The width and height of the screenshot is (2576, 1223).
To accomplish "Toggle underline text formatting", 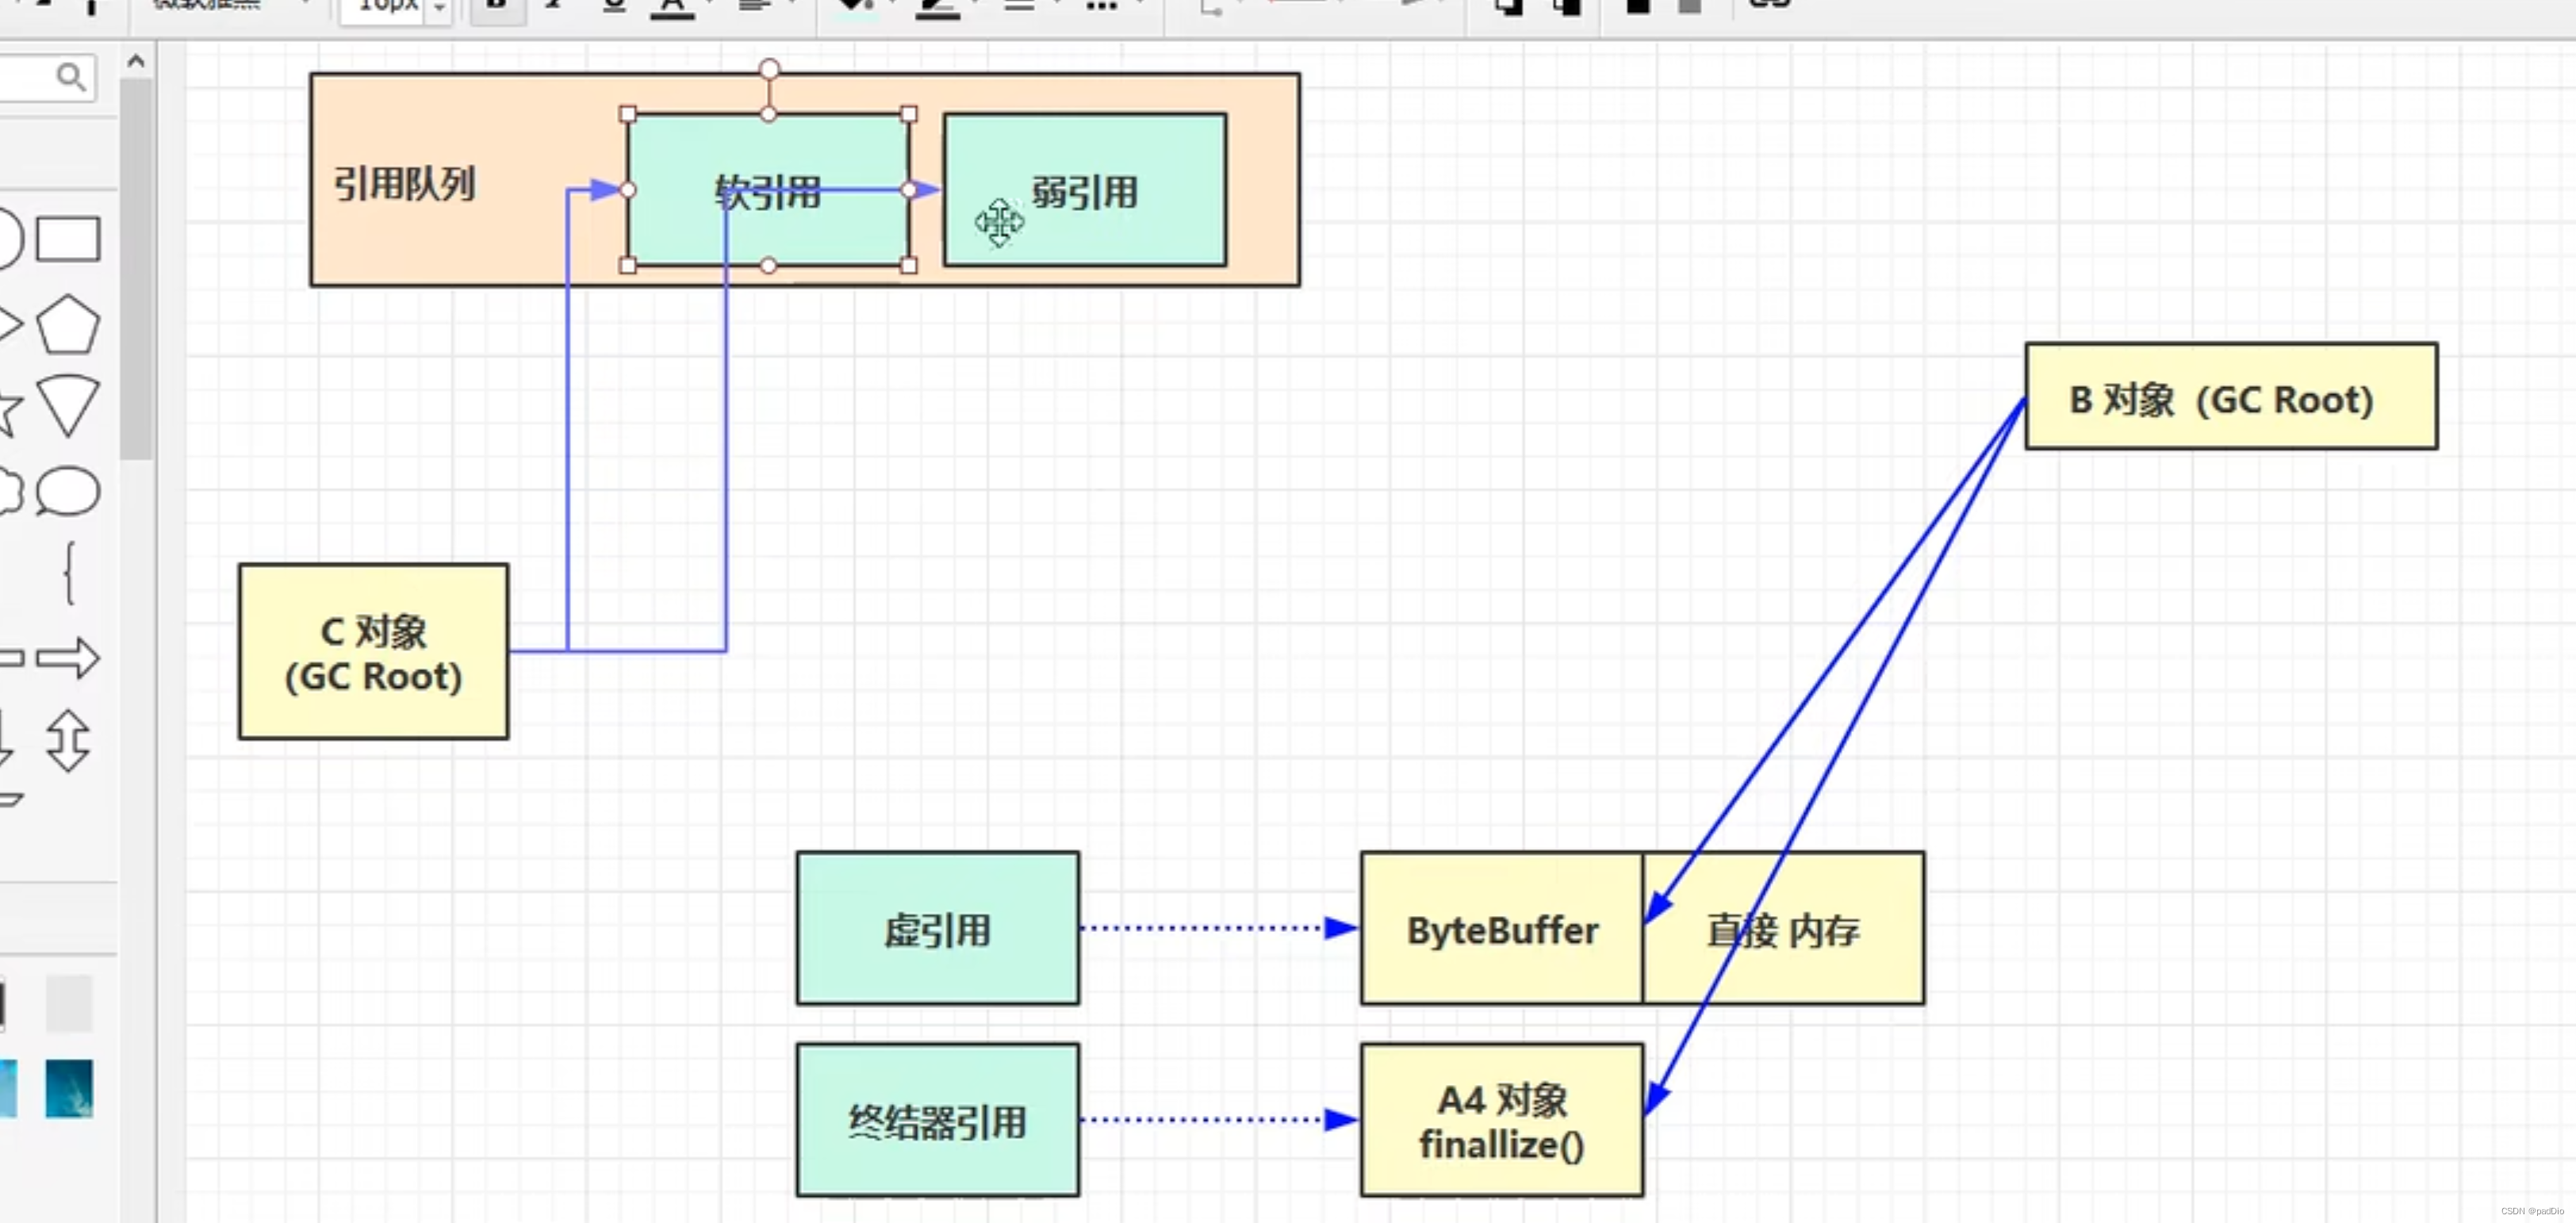I will pos(614,6).
